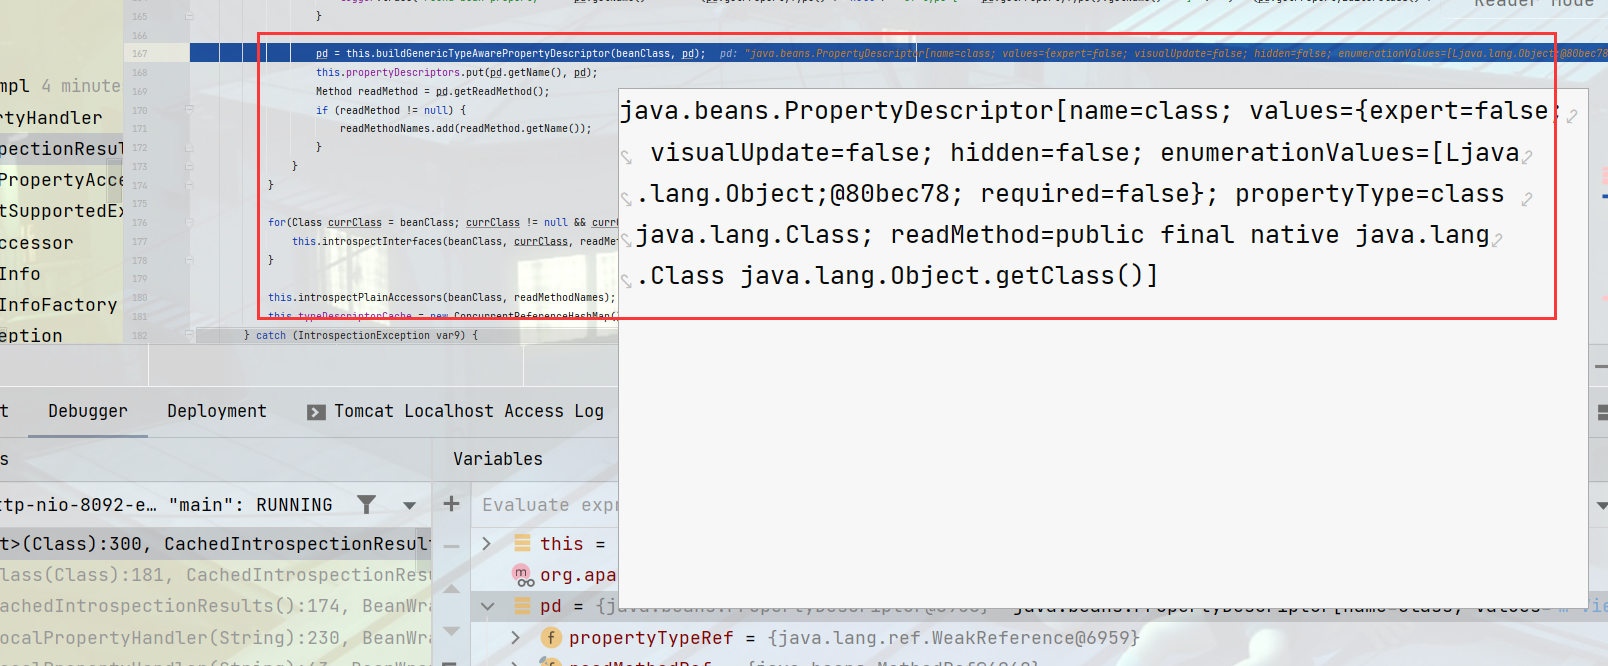This screenshot has width=1608, height=666.
Task: Expand the 'this' variable node
Action: 487,544
